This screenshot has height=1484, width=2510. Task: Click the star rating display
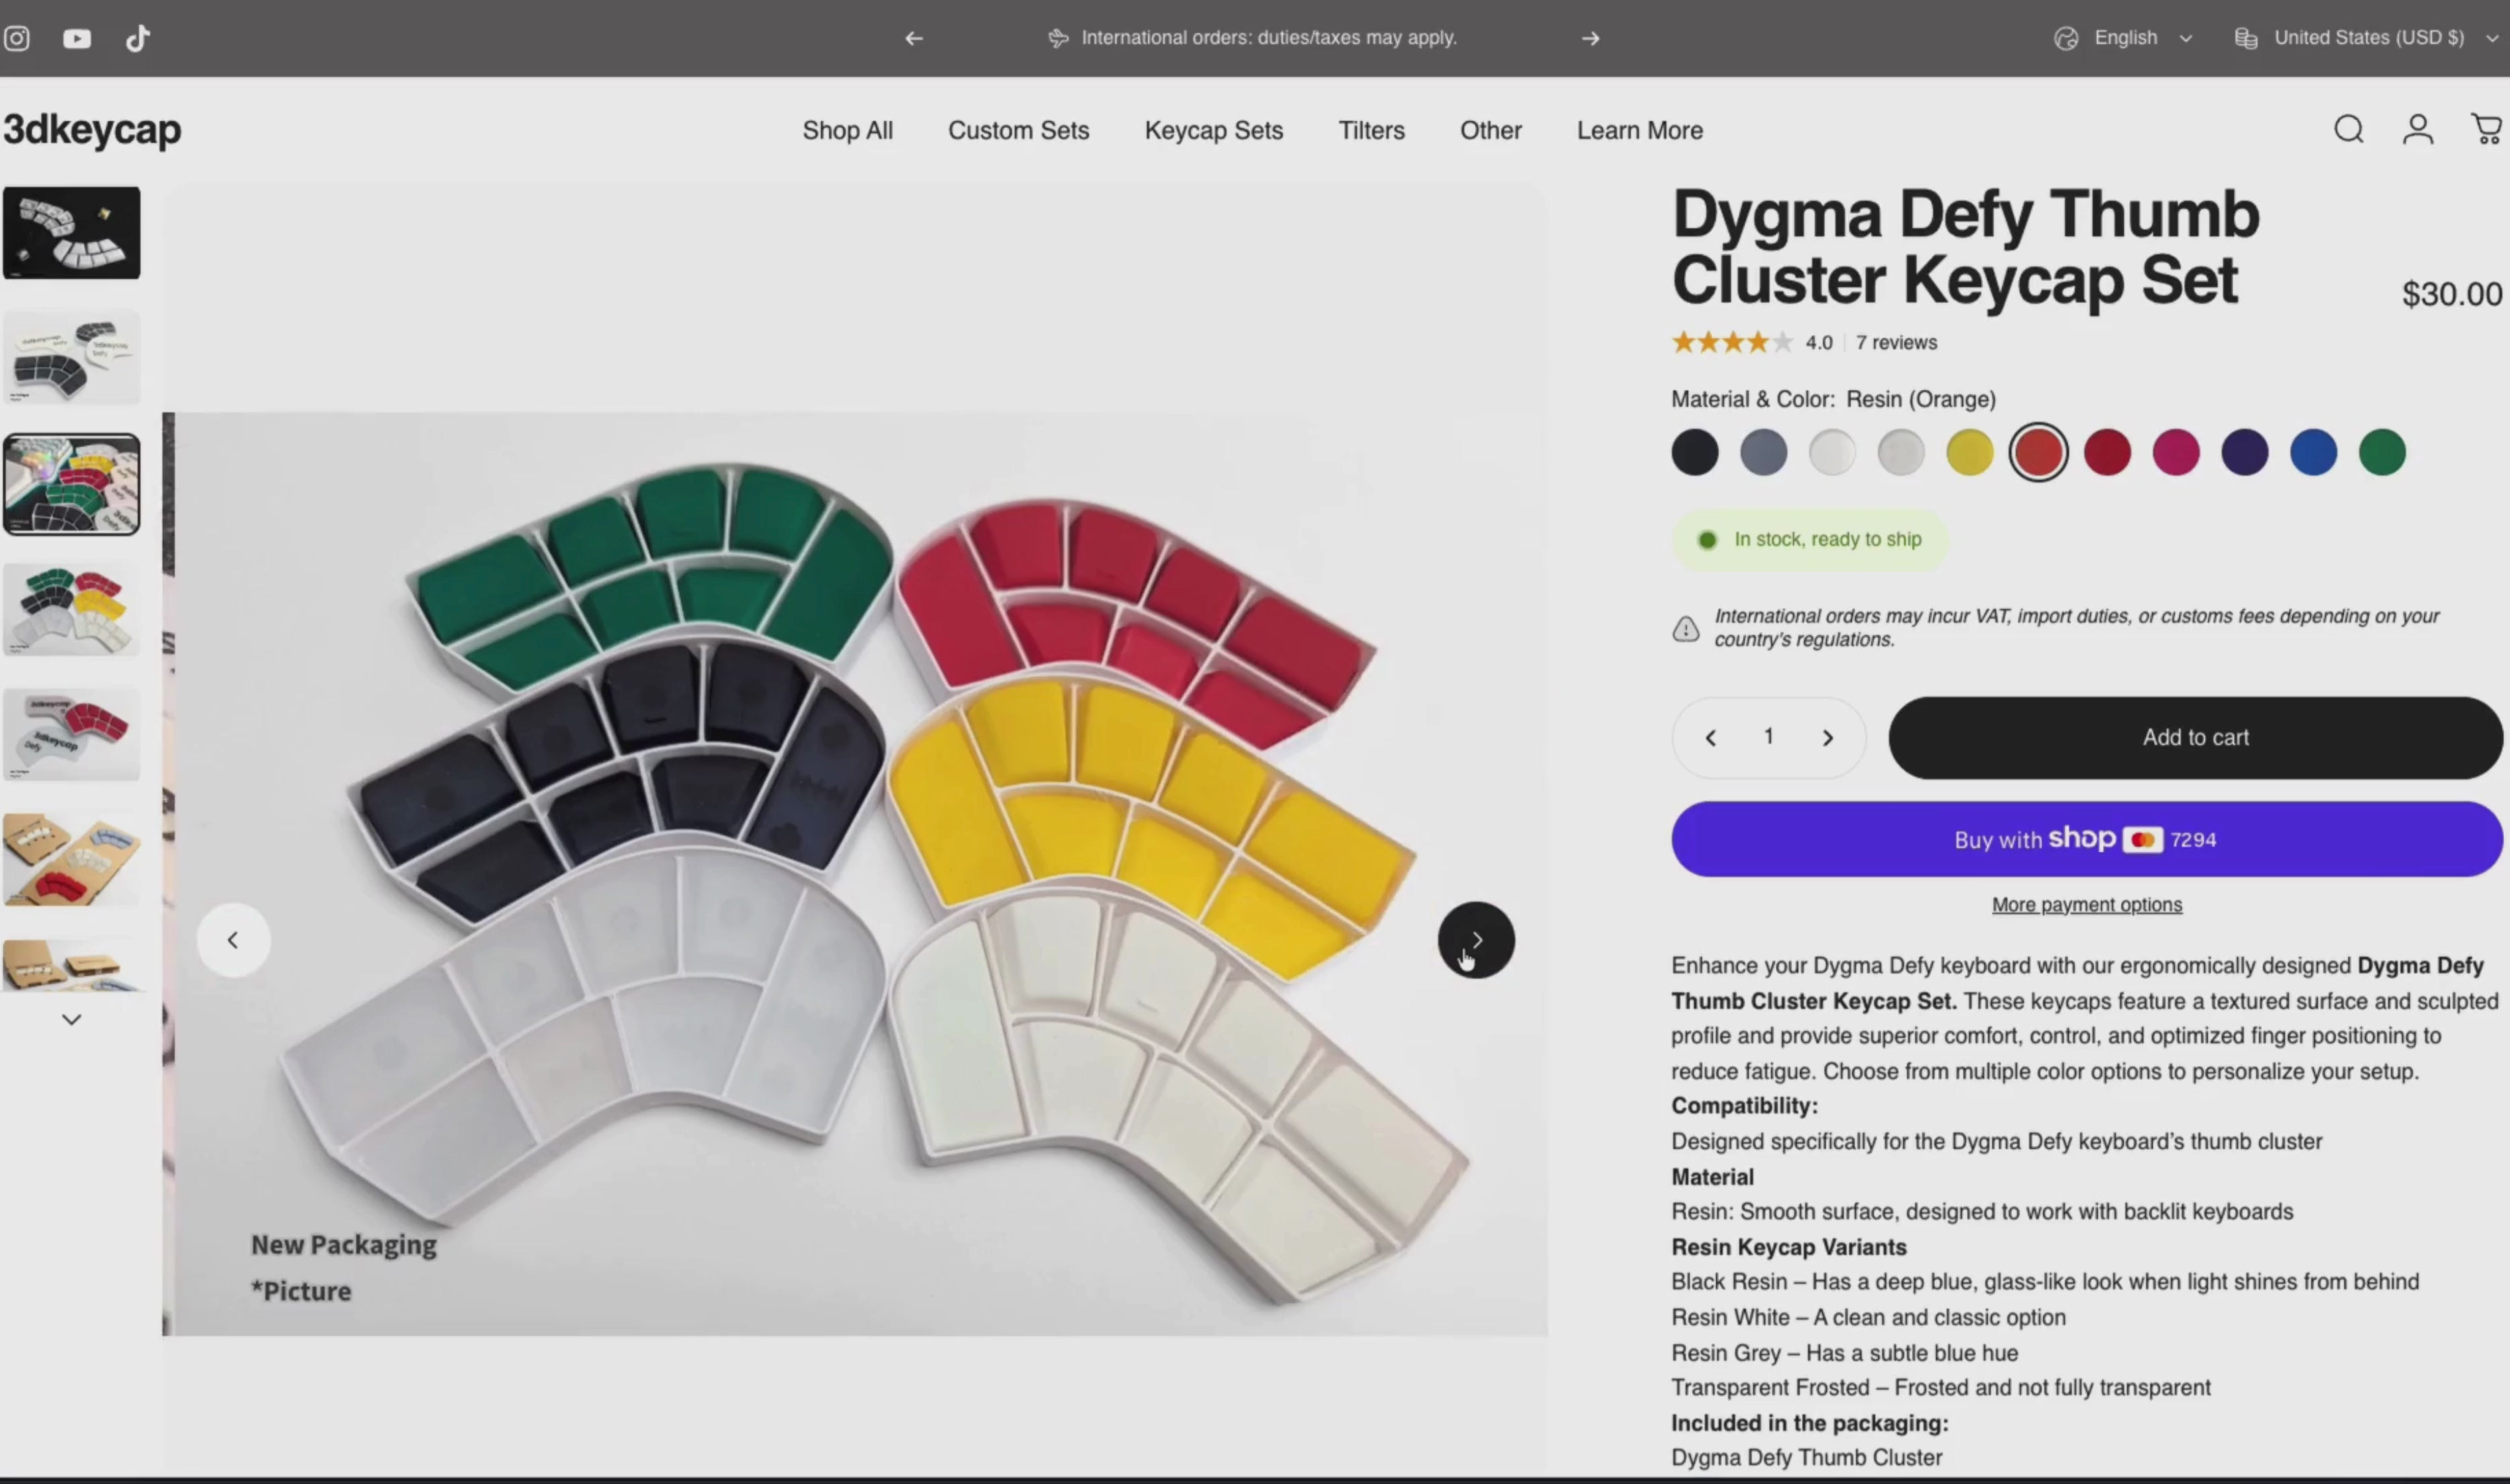click(x=1732, y=342)
